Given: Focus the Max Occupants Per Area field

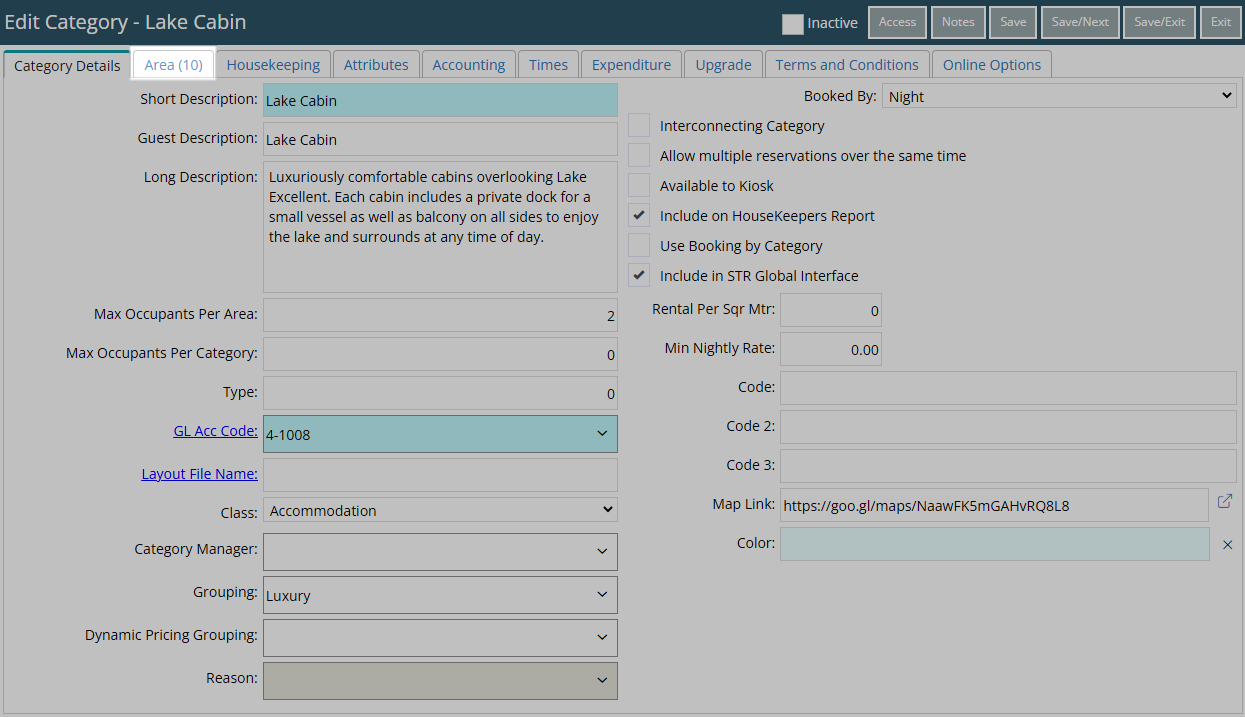Looking at the screenshot, I should pyautogui.click(x=440, y=315).
